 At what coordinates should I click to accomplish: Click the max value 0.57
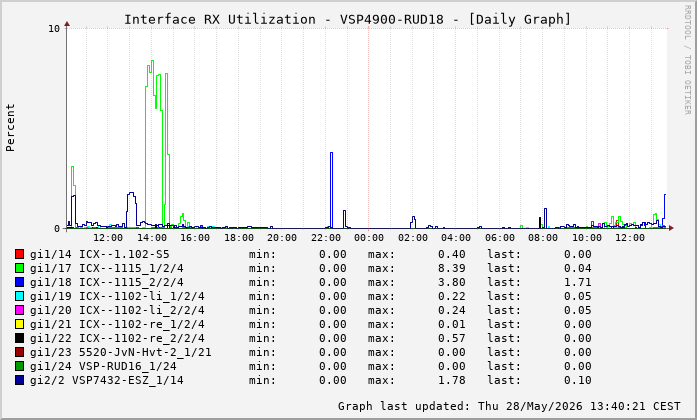[452, 338]
